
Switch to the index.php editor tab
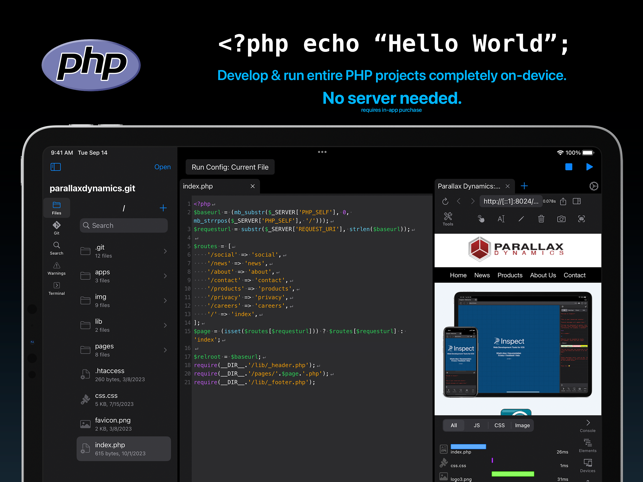click(219, 186)
